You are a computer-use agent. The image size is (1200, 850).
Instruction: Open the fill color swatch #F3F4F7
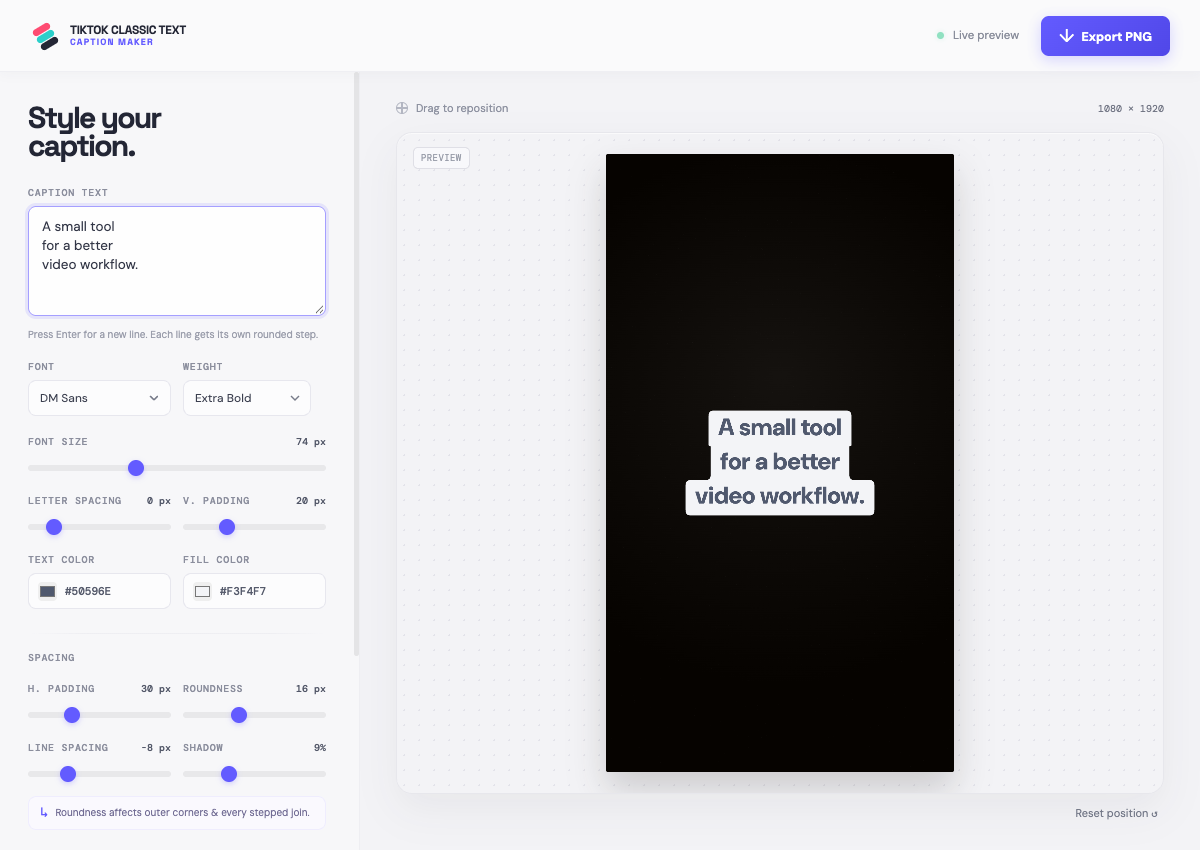click(x=202, y=591)
